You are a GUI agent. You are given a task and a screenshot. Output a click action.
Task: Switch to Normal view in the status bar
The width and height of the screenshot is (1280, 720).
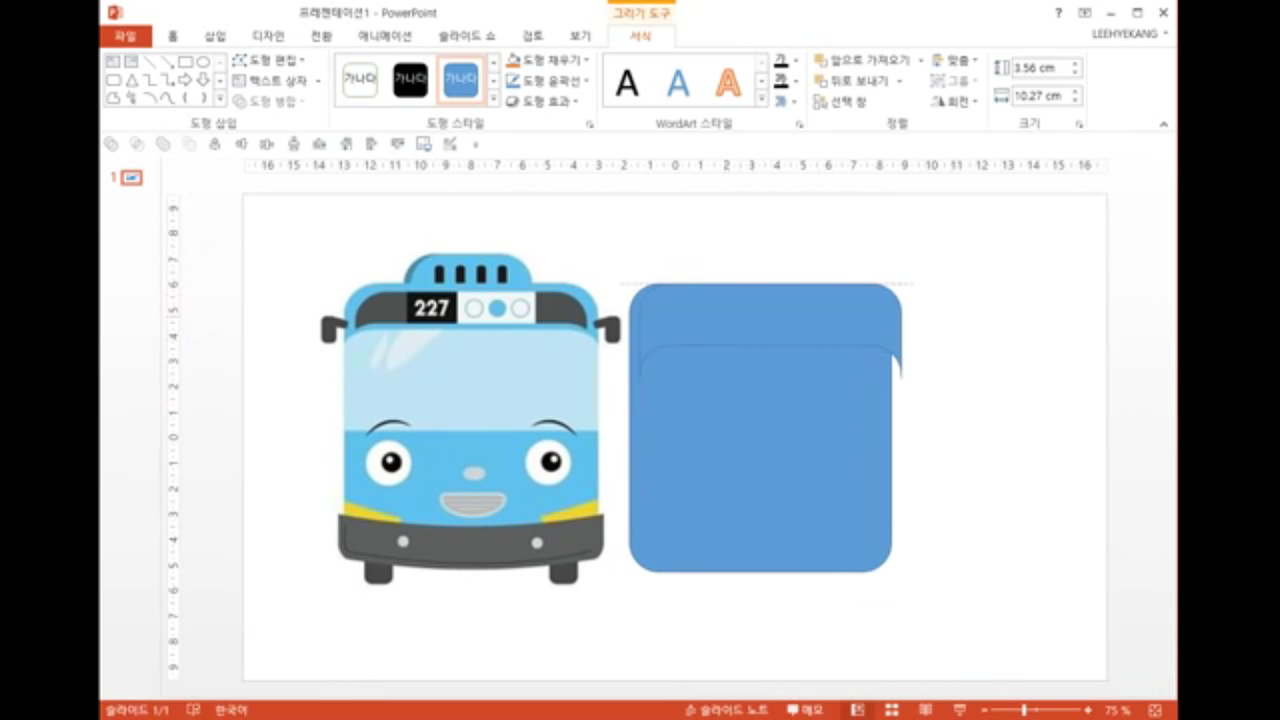[858, 710]
